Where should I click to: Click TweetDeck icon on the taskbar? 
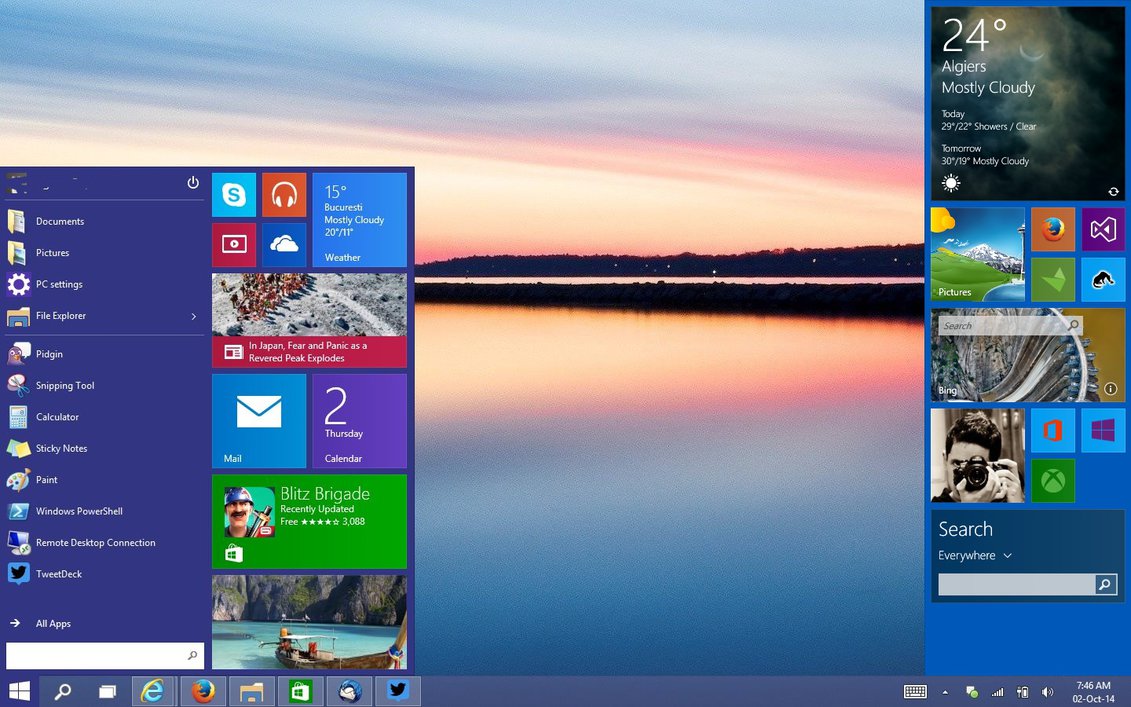[398, 691]
